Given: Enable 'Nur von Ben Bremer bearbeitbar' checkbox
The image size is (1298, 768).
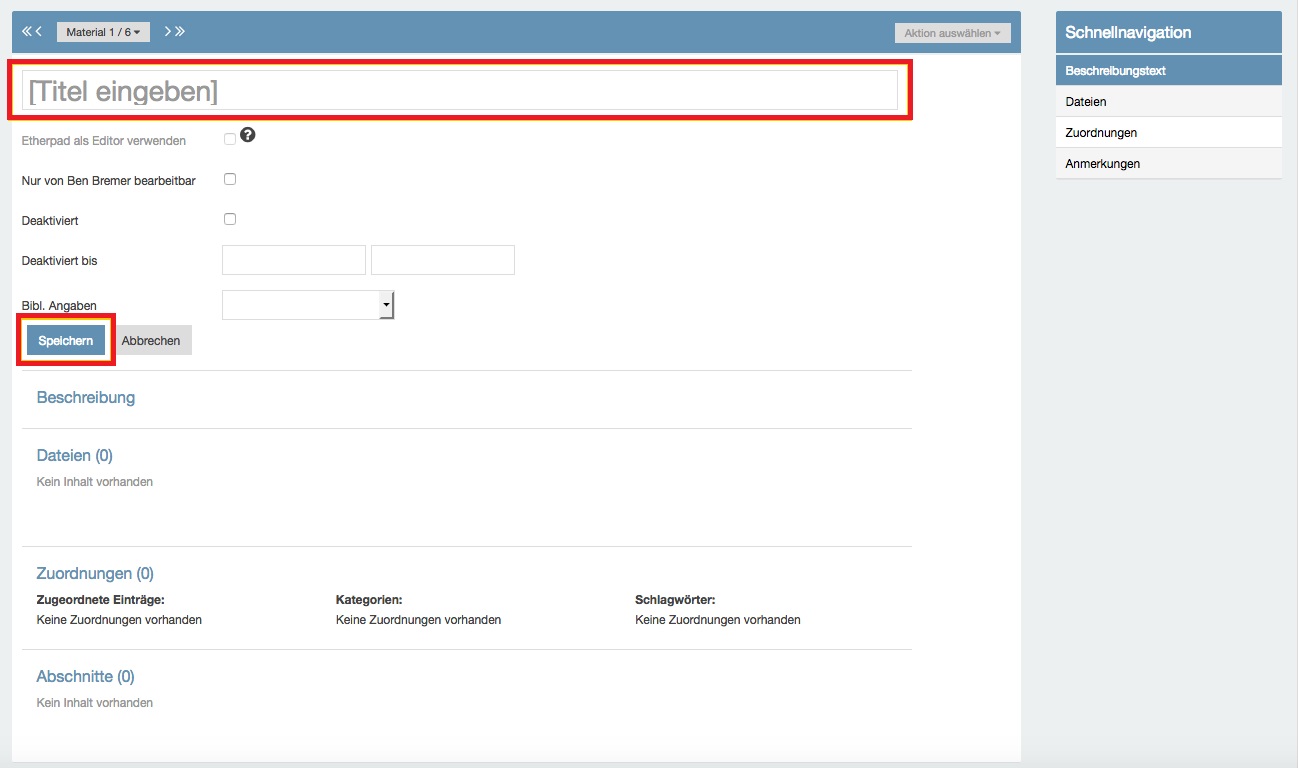Looking at the screenshot, I should pyautogui.click(x=230, y=180).
